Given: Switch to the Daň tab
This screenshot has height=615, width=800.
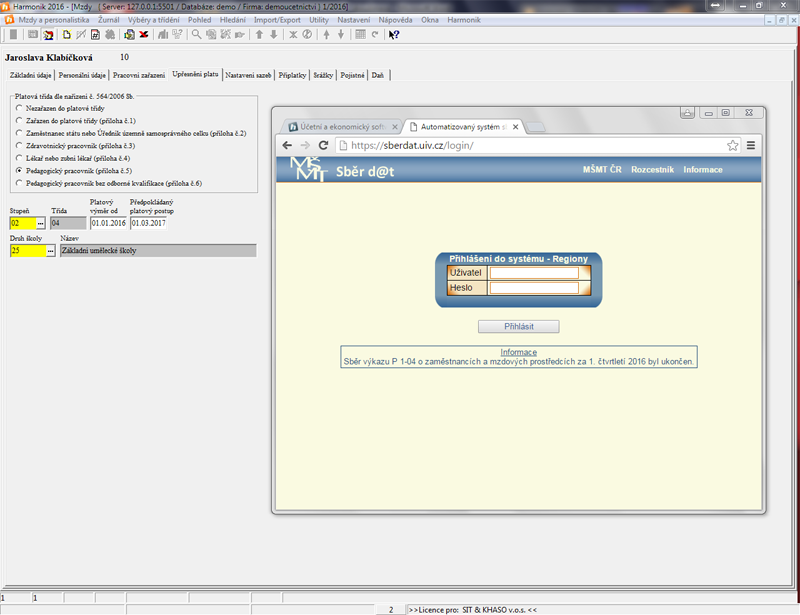Looking at the screenshot, I should (x=378, y=75).
